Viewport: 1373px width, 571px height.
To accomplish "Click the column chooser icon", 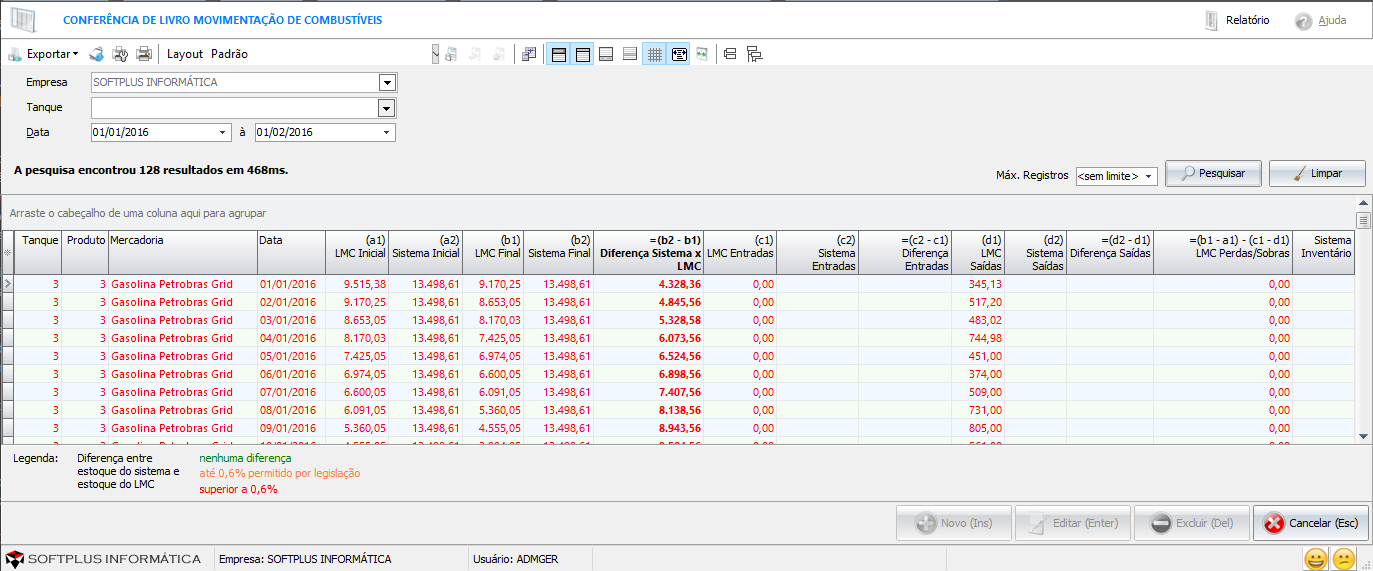I will click(529, 54).
